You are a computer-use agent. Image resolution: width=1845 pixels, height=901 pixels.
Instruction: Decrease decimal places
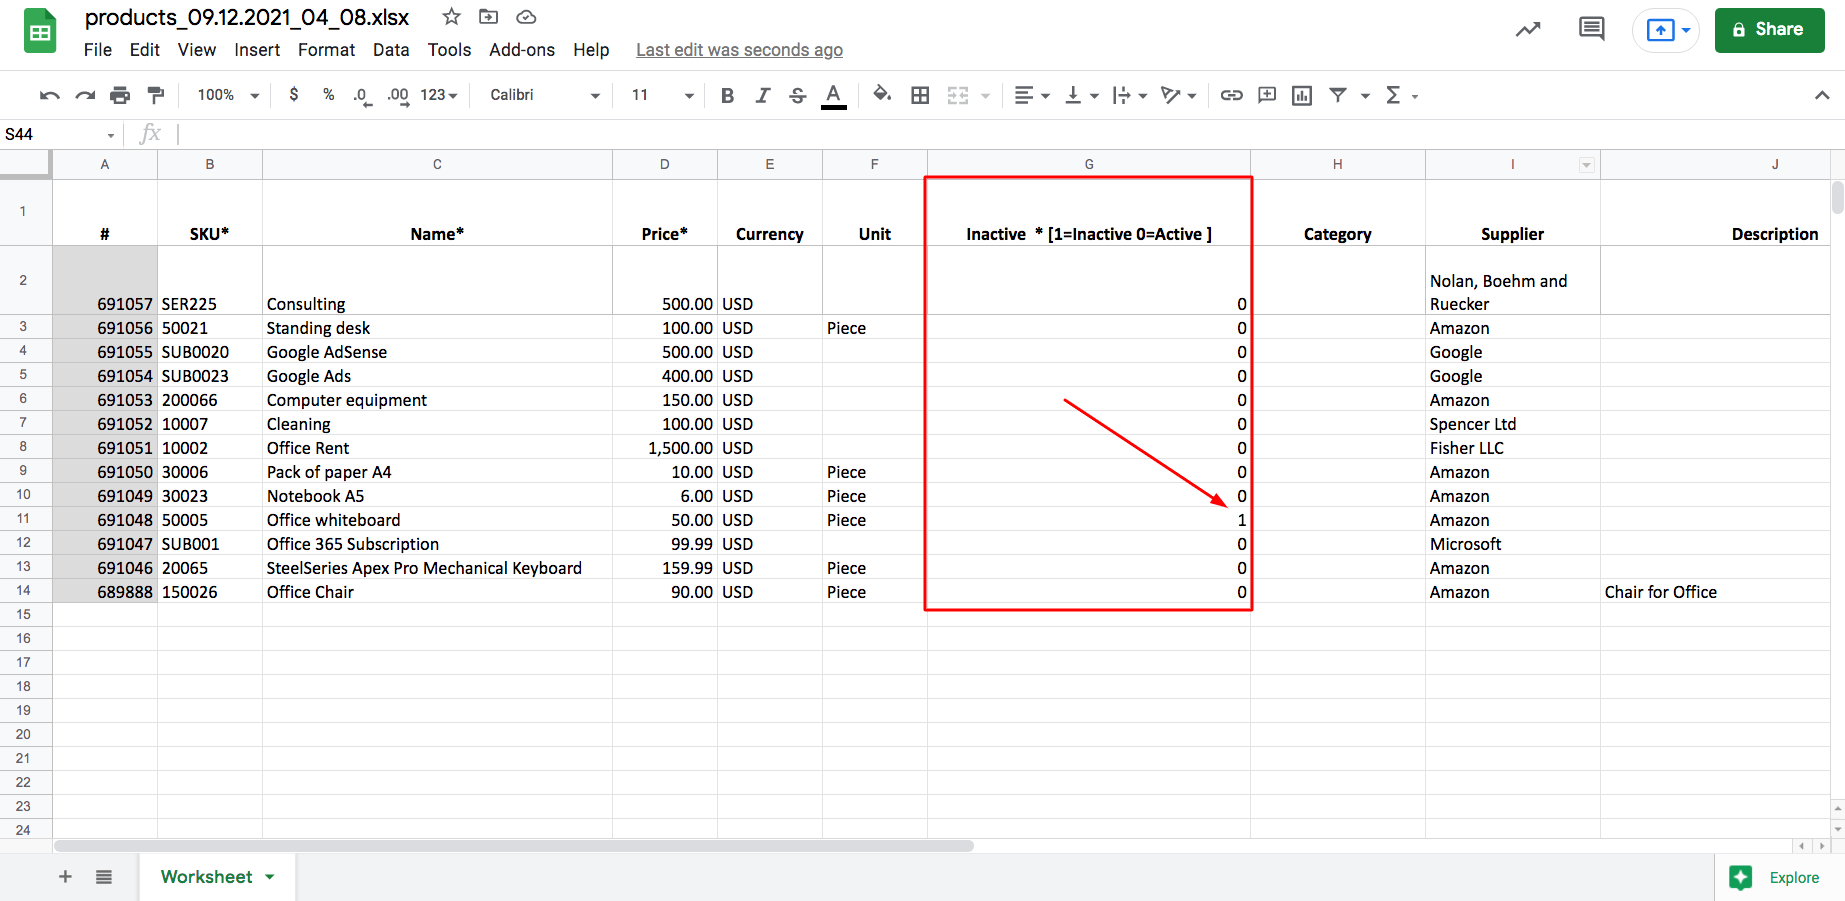[361, 96]
